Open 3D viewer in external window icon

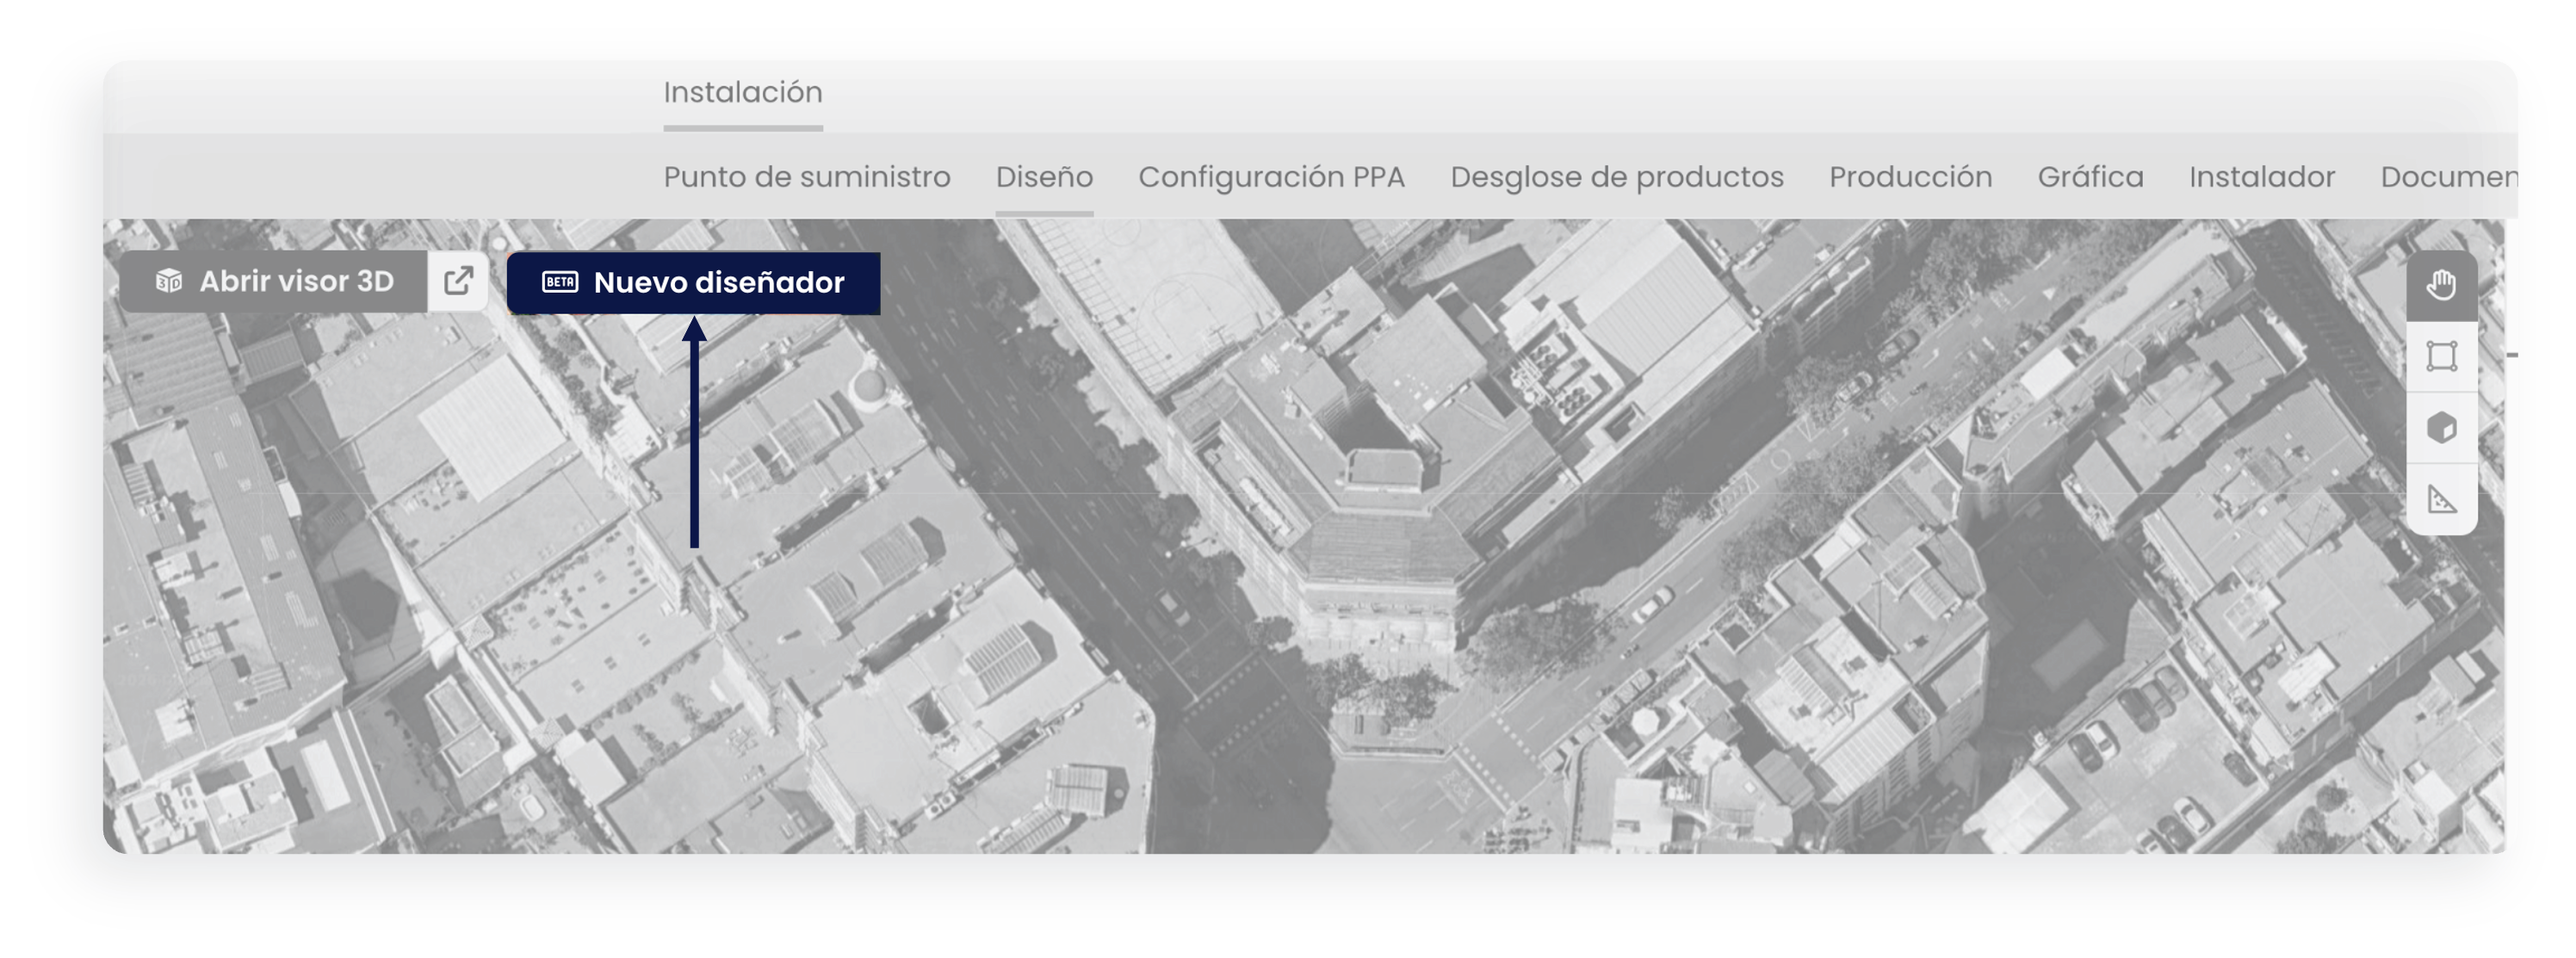[x=458, y=281]
